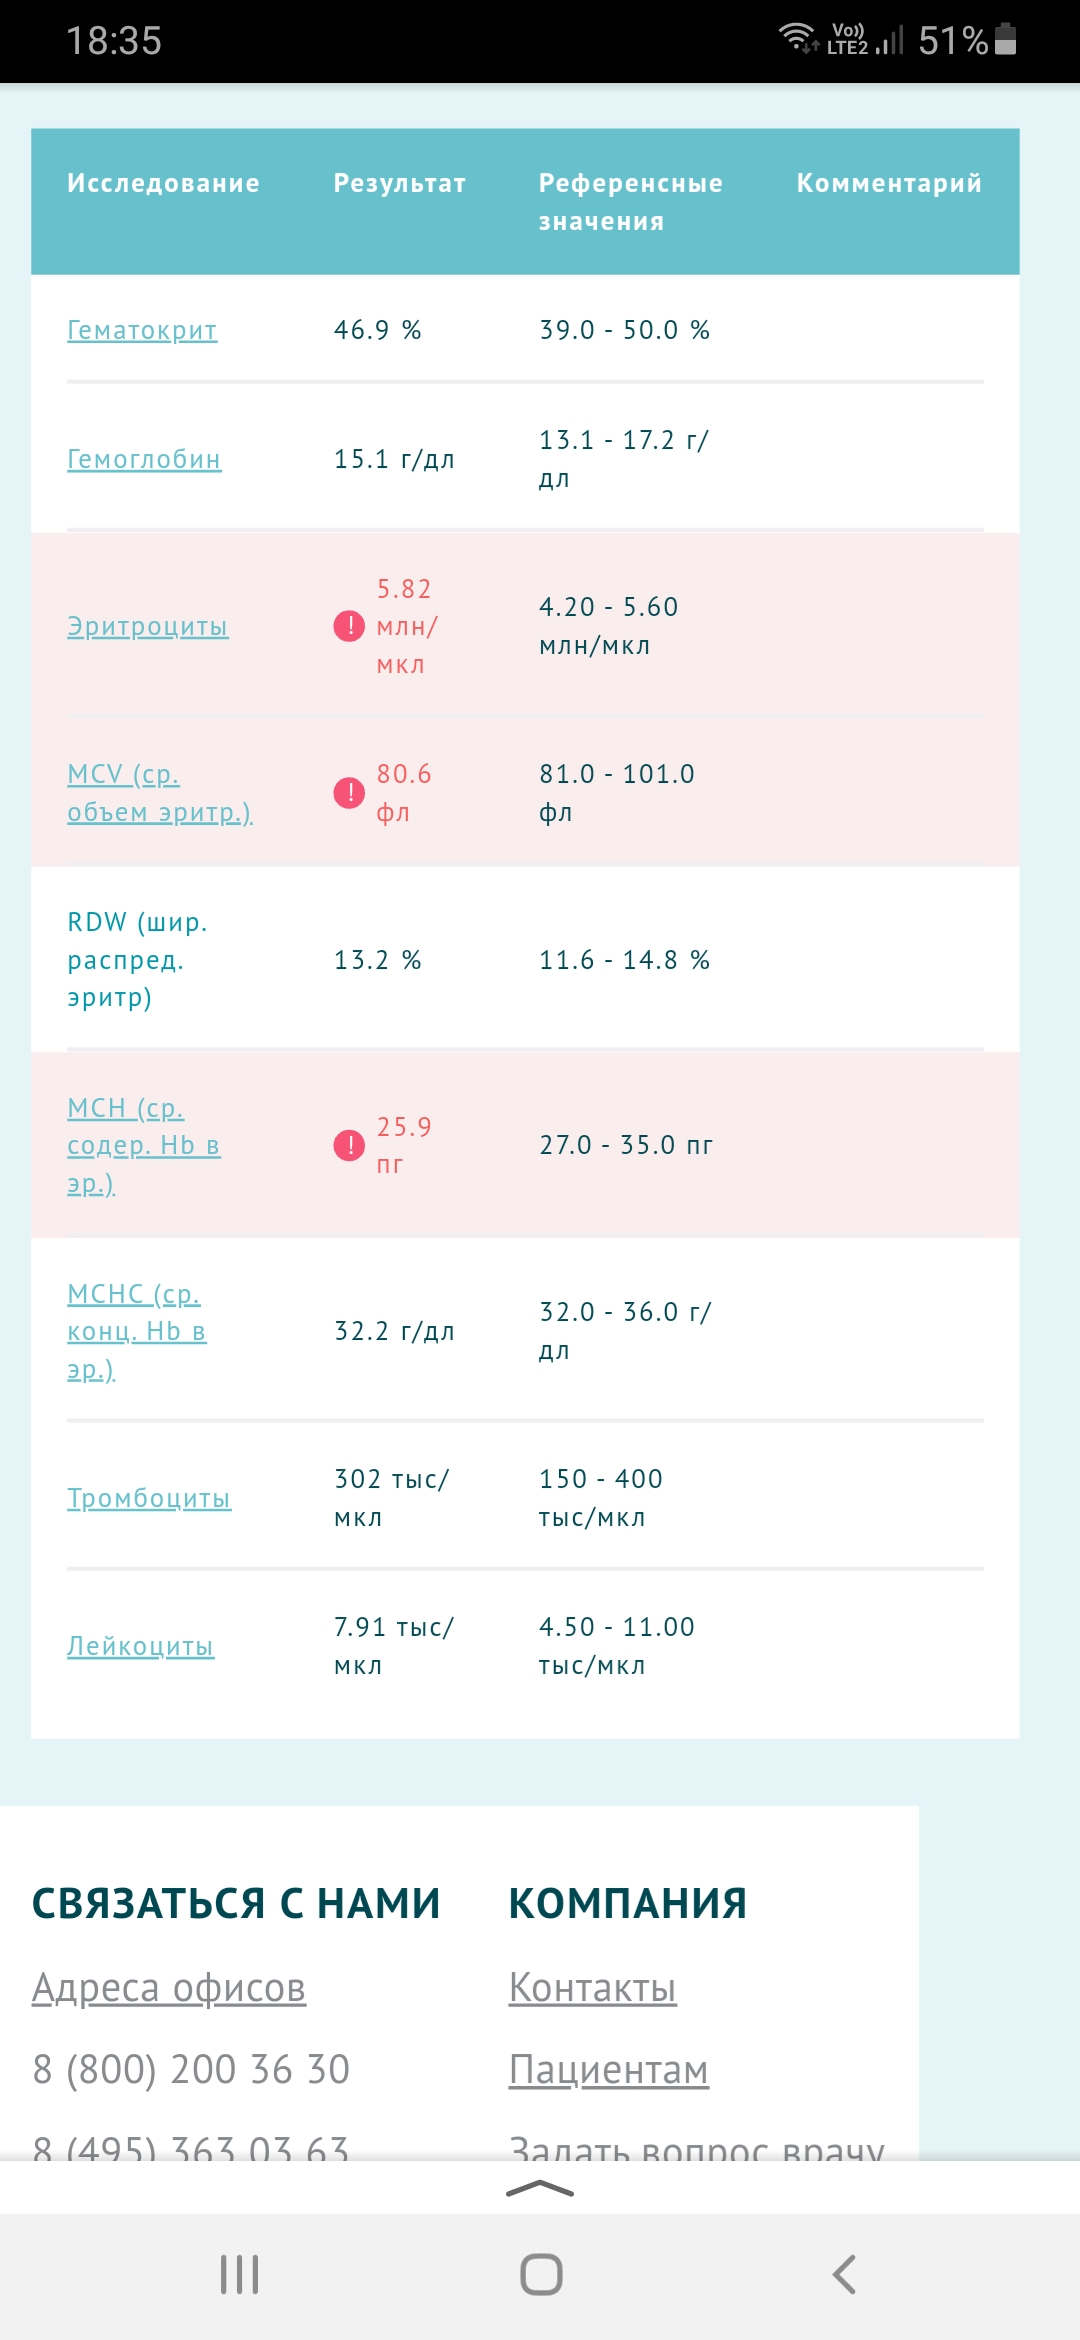
Task: Go to Контакты in the Компания section
Action: [x=593, y=1988]
